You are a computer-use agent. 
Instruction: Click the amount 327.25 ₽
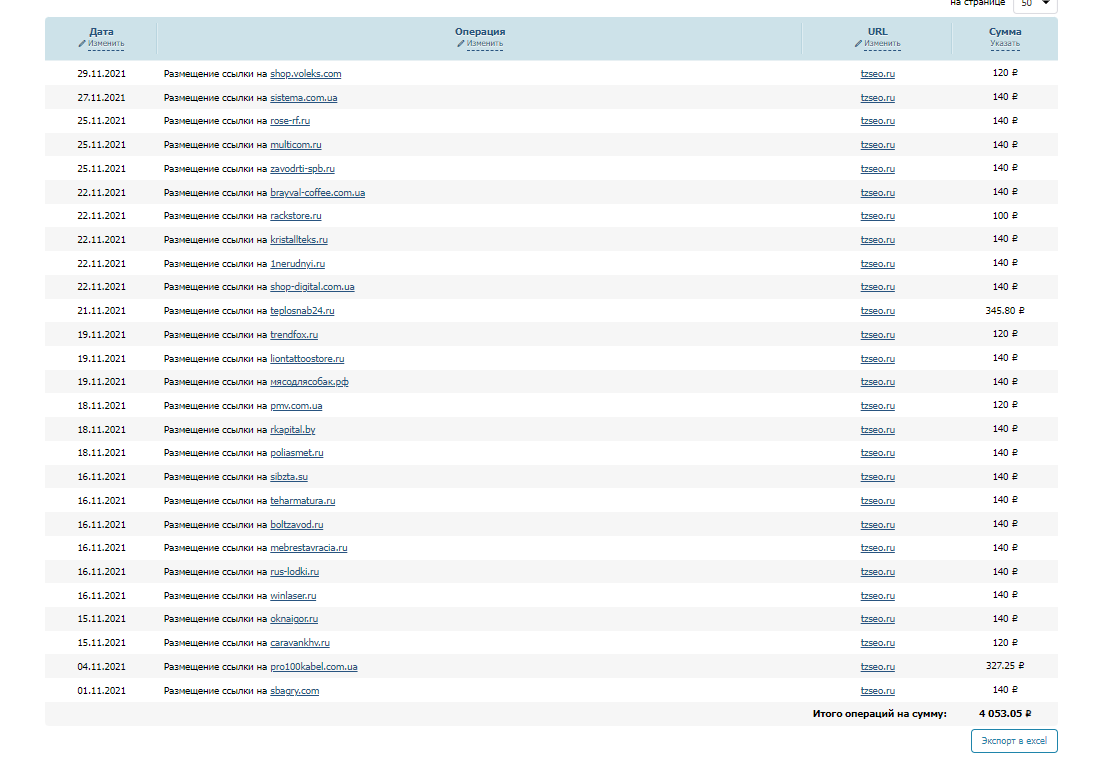tap(1005, 666)
